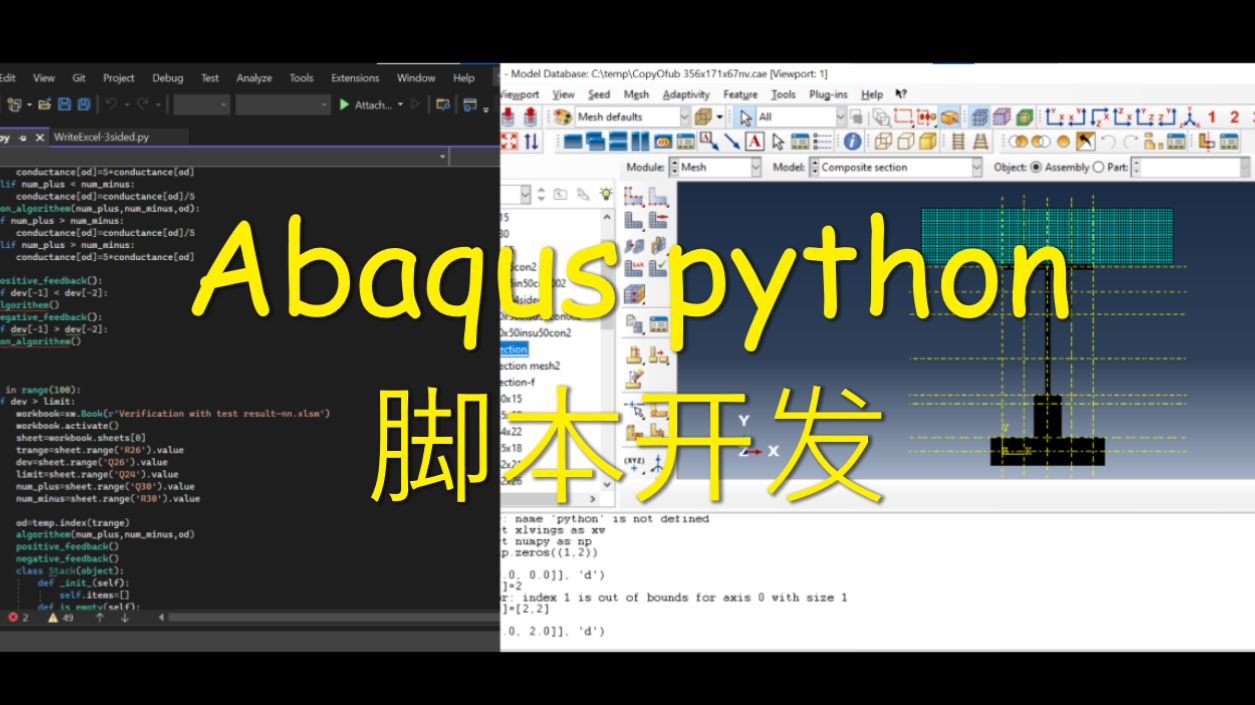This screenshot has width=1255, height=705.
Task: Select '0x50insu50con2' item in model tree
Action: tap(535, 332)
